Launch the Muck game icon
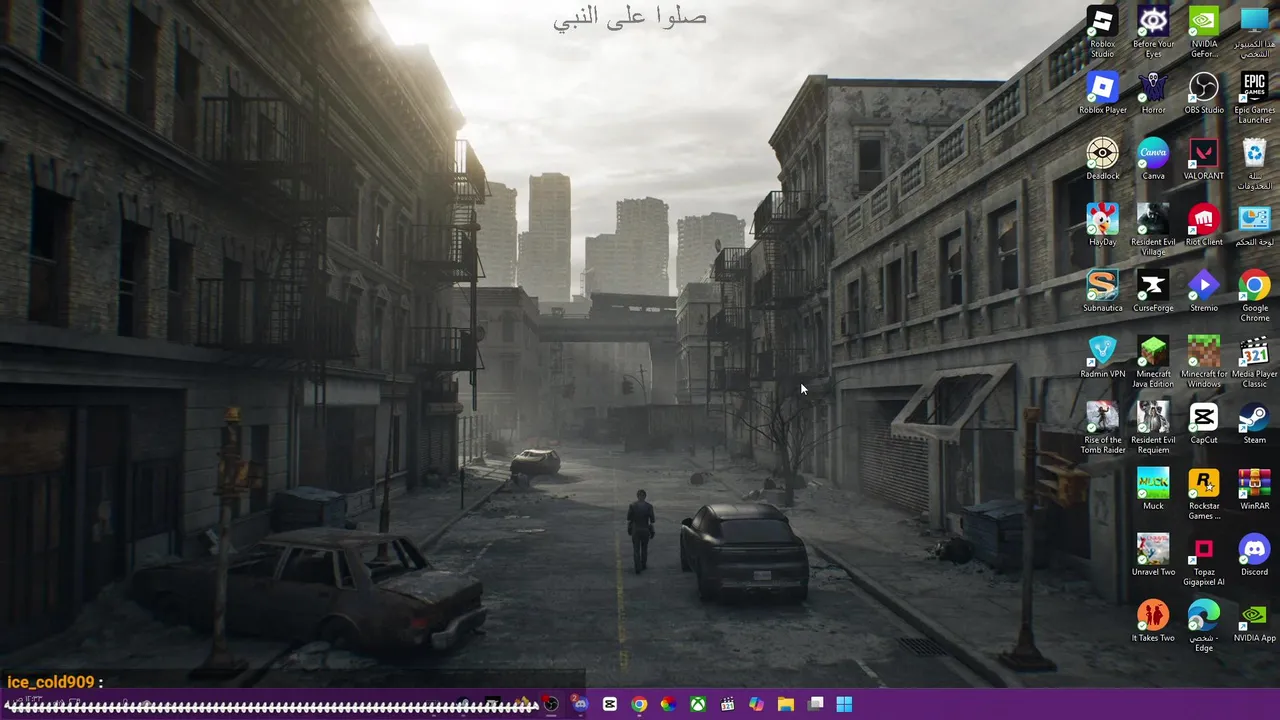Image resolution: width=1280 pixels, height=720 pixels. point(1153,489)
